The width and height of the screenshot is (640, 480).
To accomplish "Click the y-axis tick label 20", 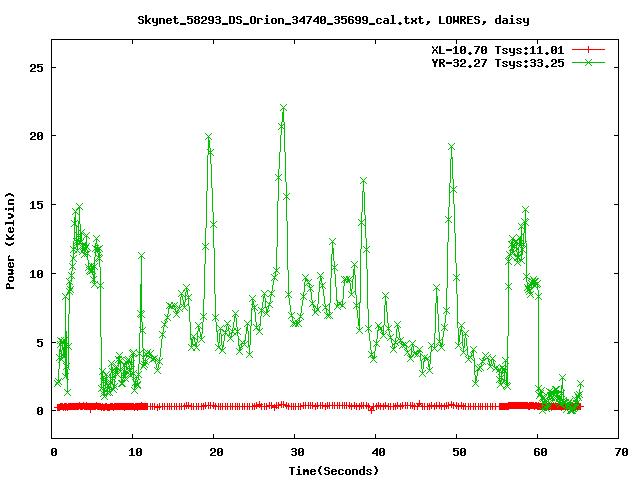I will 36,136.
